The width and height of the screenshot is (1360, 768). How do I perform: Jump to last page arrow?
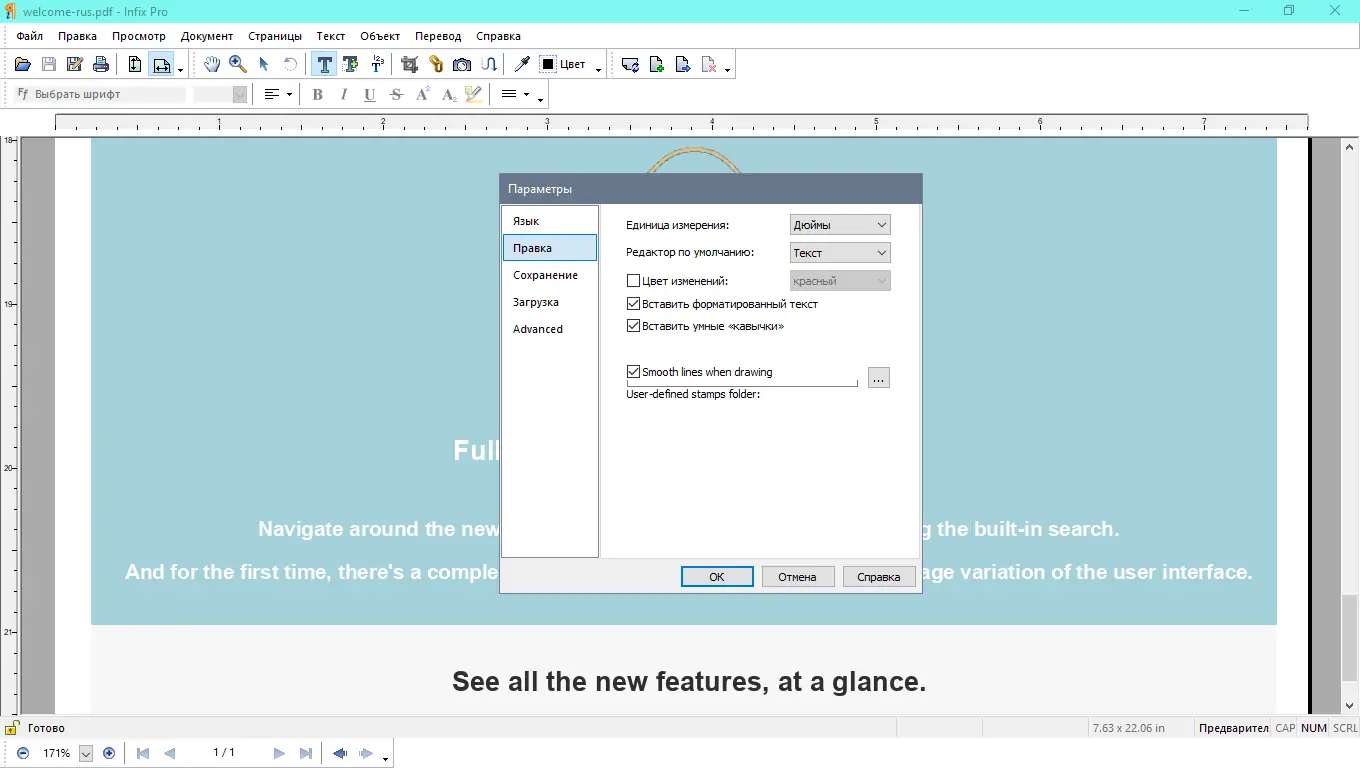point(306,753)
